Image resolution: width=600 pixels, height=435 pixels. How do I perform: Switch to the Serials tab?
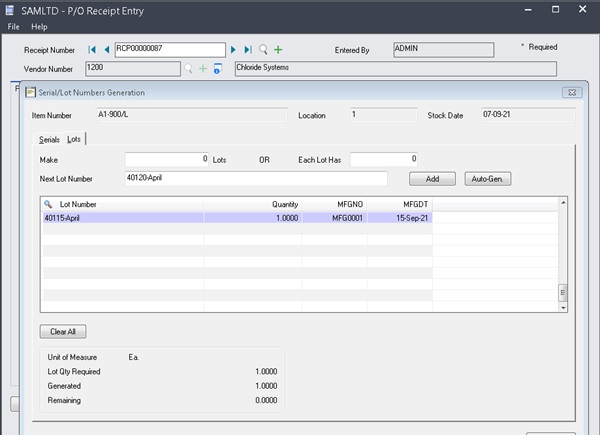point(49,140)
